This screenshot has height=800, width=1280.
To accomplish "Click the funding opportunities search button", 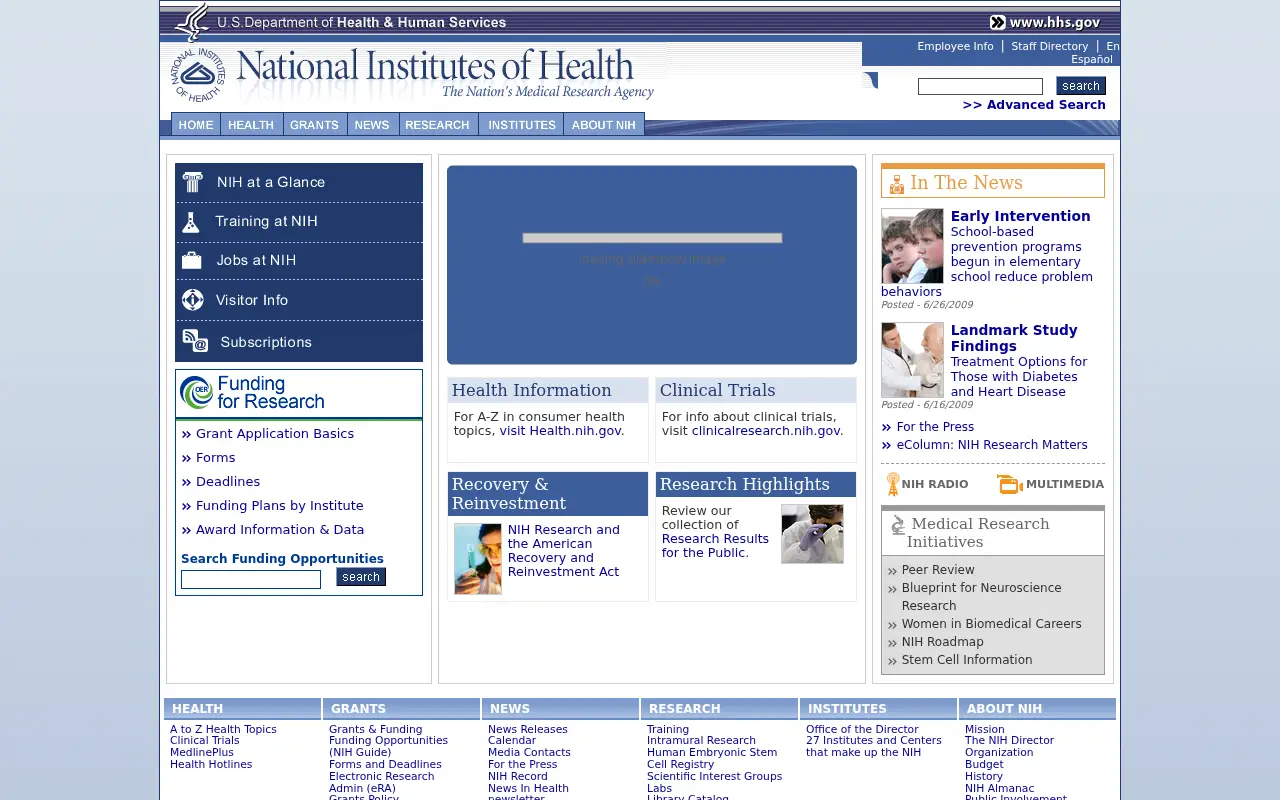I will [x=361, y=577].
